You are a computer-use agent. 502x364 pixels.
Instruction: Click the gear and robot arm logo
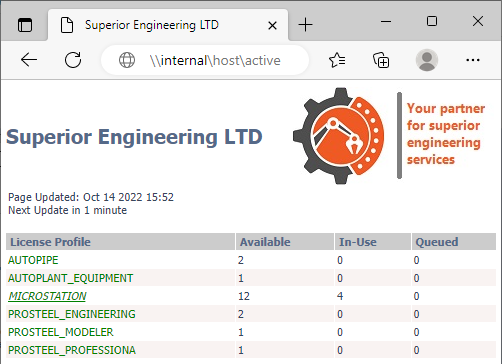pyautogui.click(x=338, y=136)
